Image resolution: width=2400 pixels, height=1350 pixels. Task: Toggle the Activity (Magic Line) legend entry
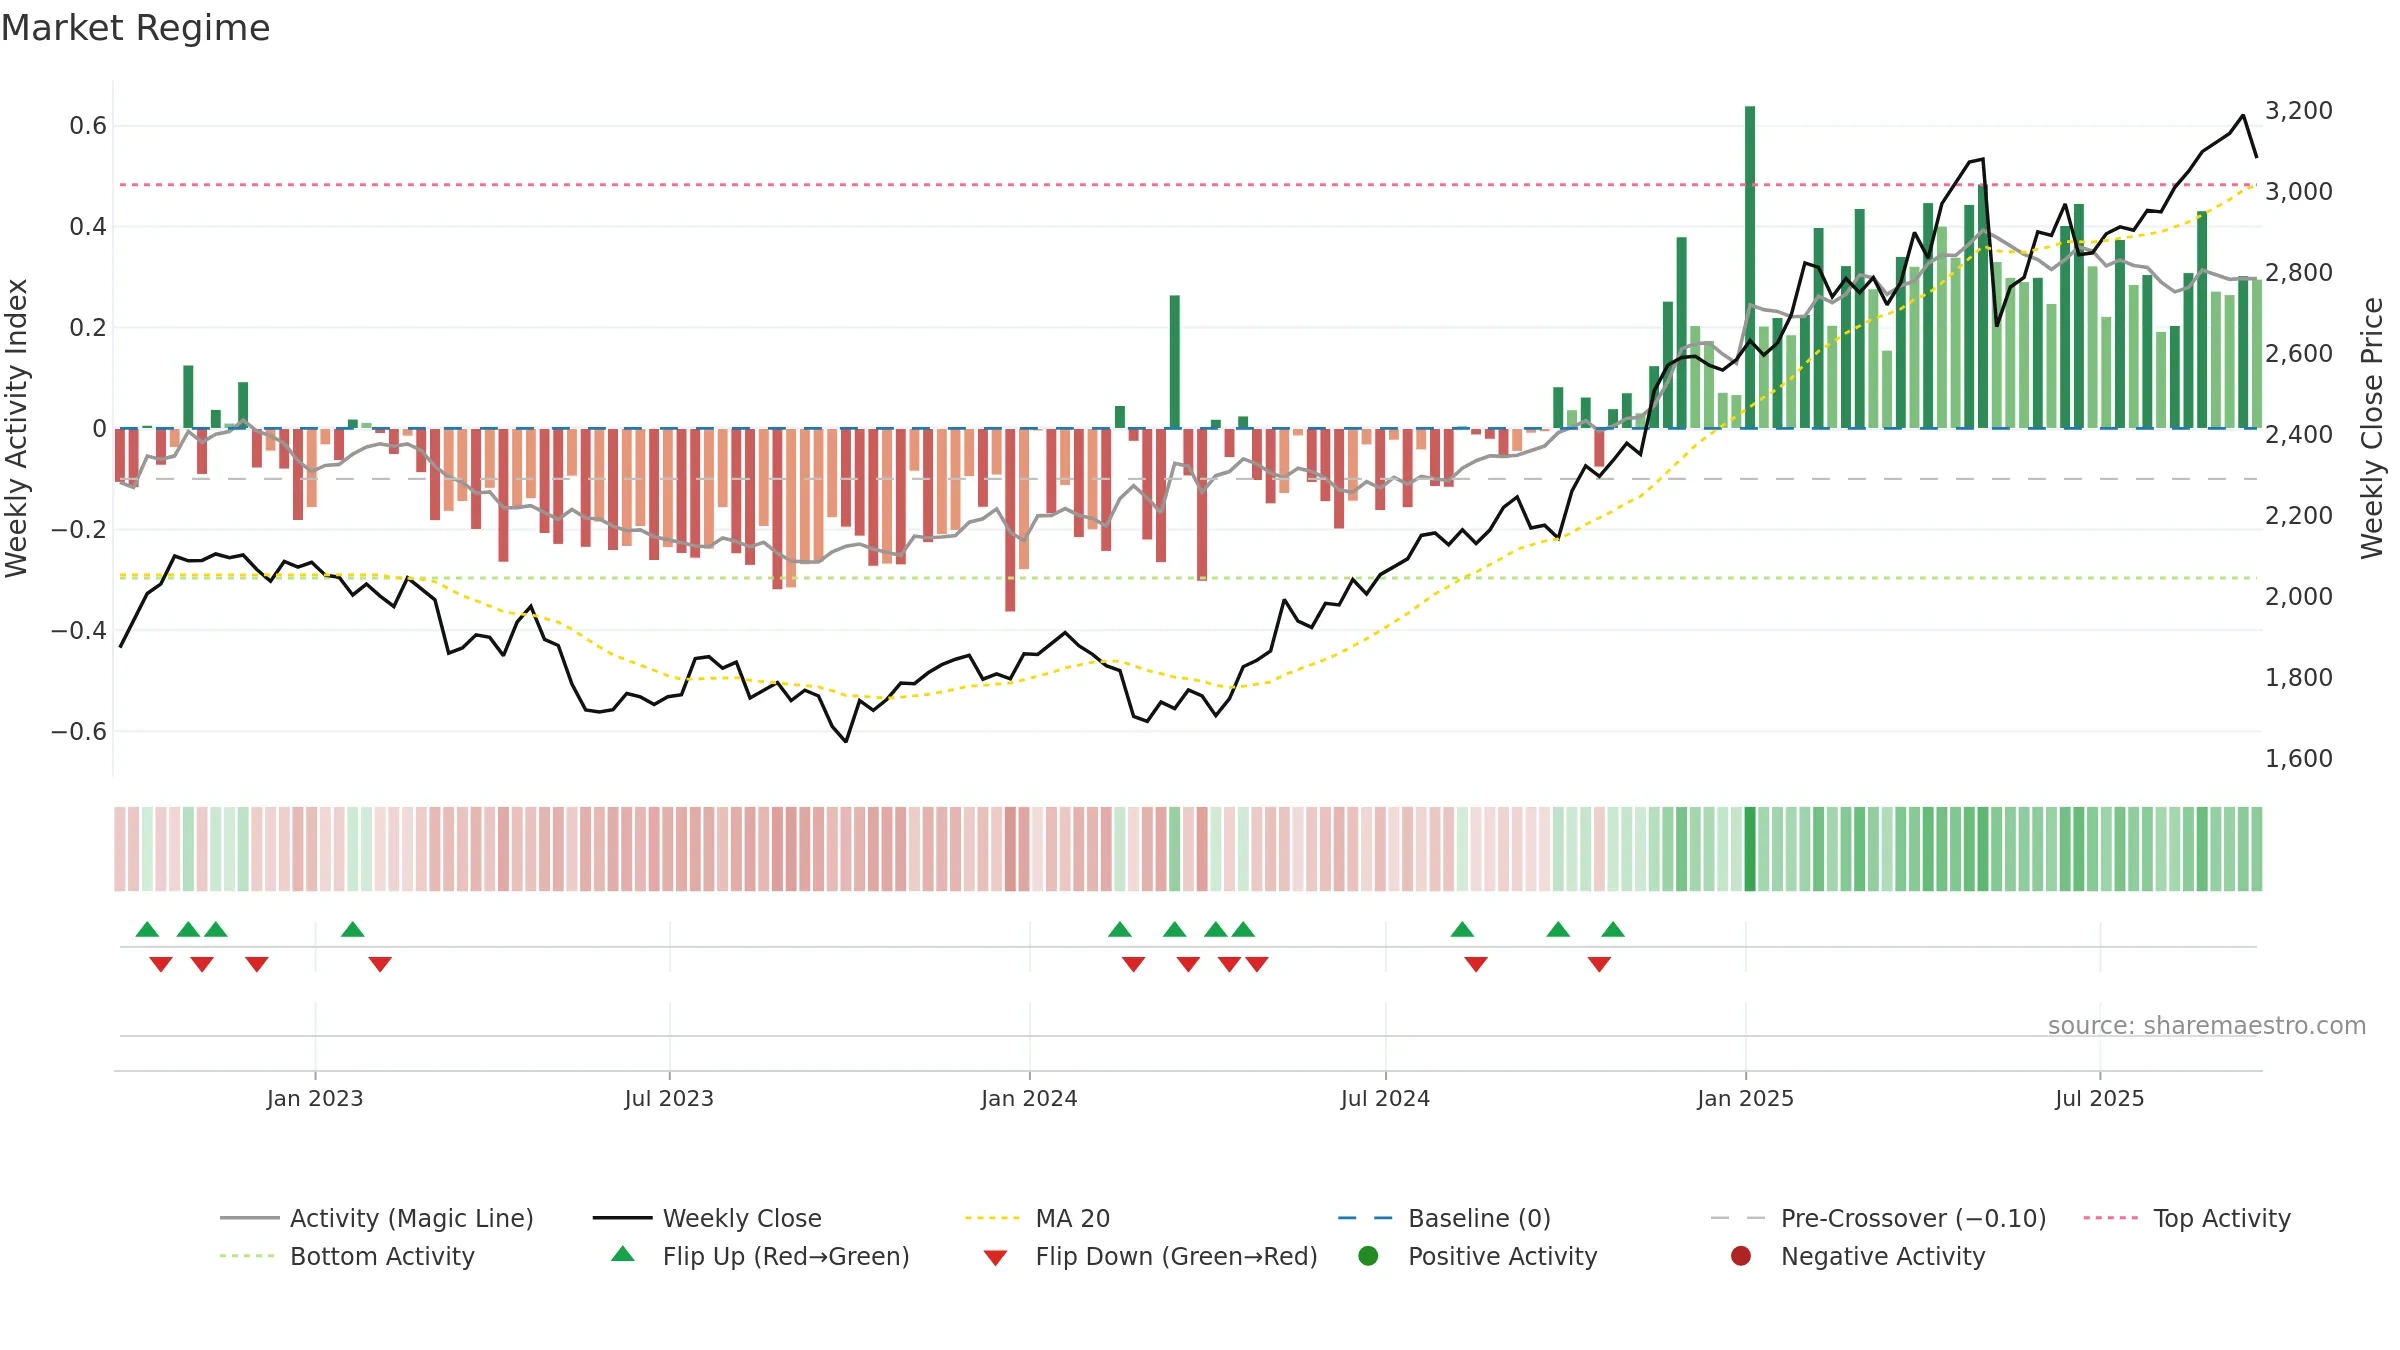pos(377,1218)
